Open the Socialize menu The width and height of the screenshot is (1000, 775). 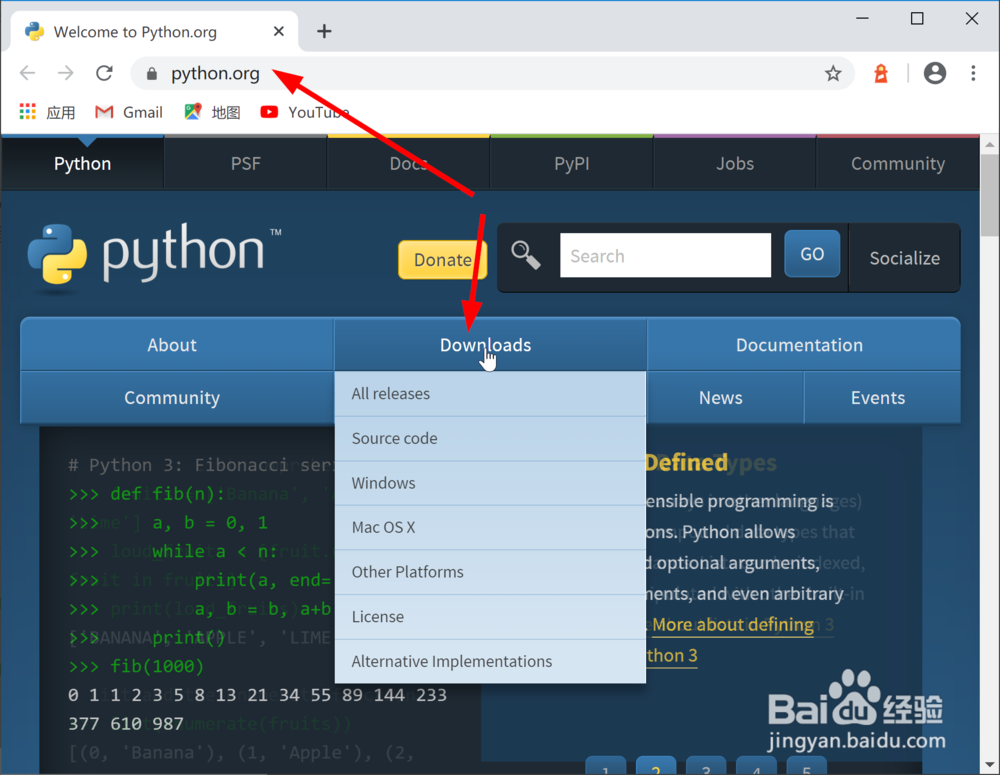904,258
